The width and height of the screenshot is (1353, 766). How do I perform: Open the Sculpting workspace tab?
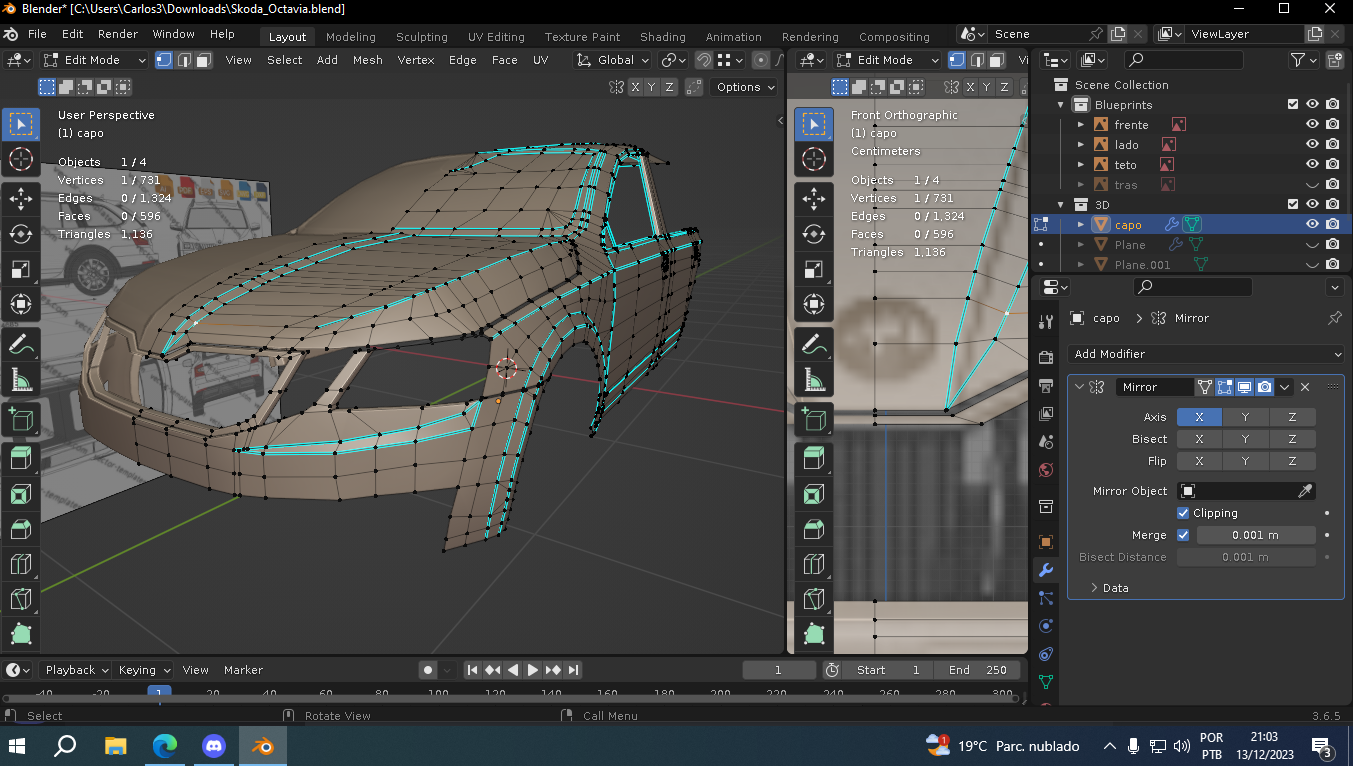(421, 37)
